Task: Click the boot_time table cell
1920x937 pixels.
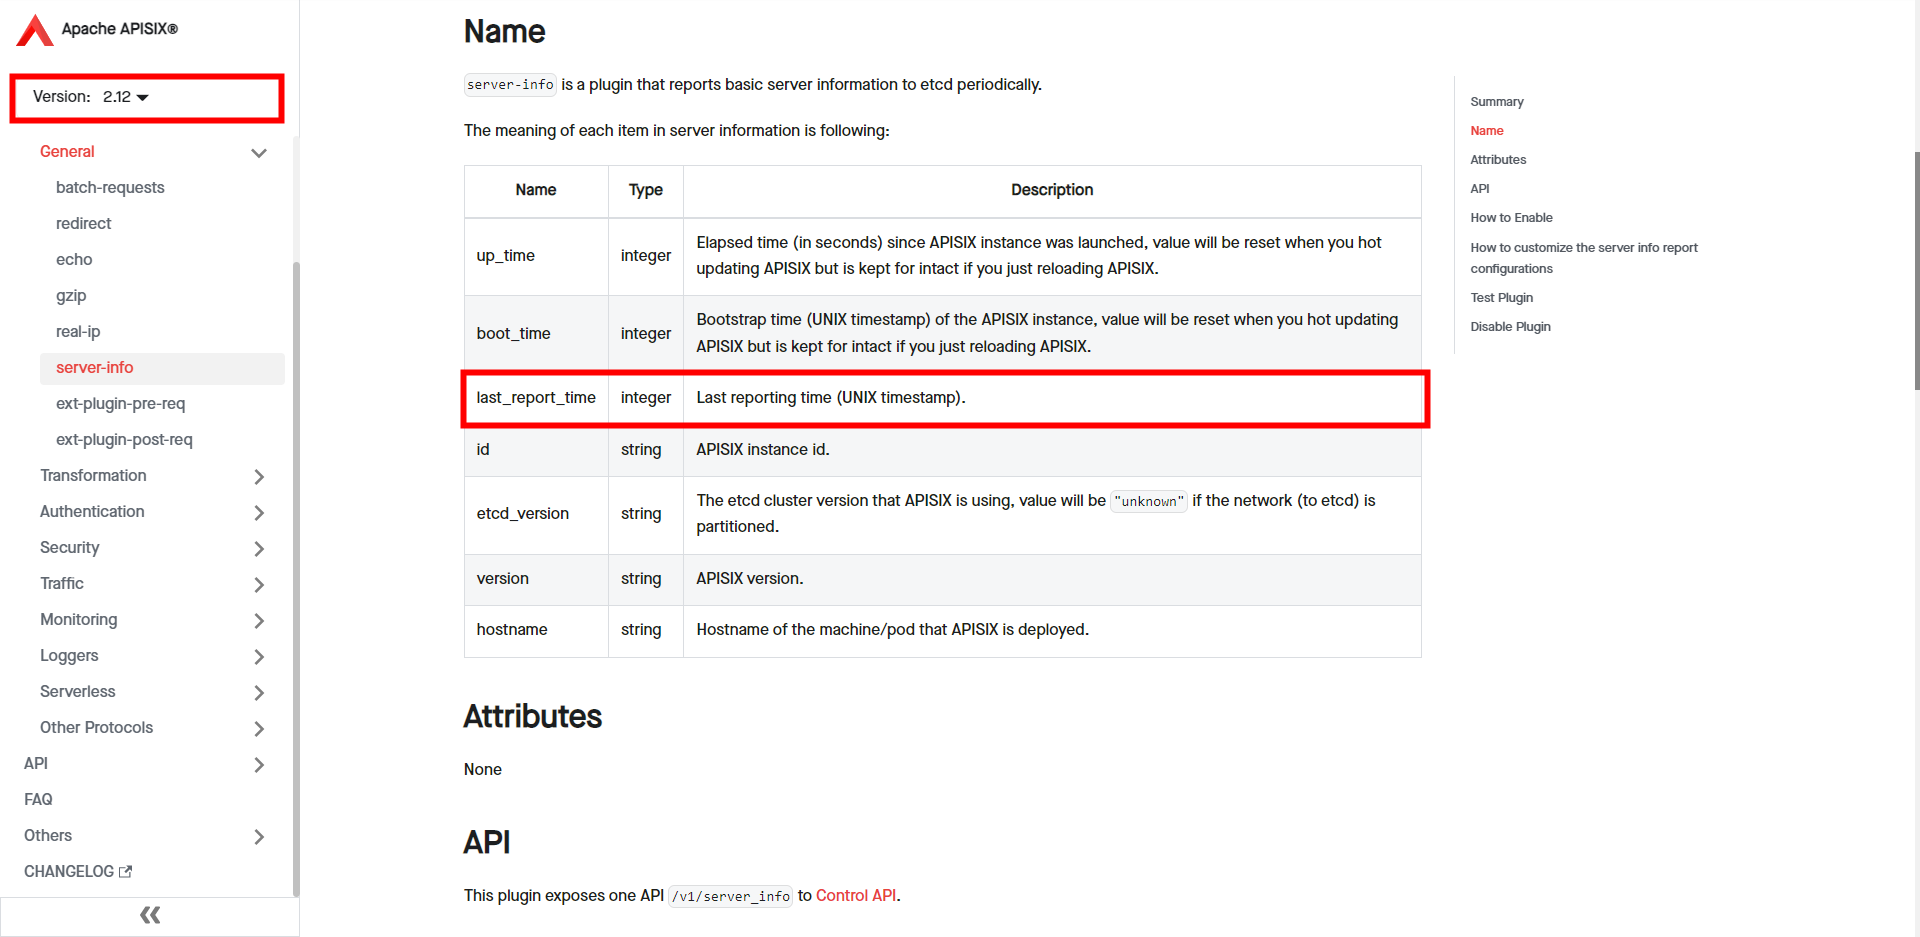Action: [536, 333]
